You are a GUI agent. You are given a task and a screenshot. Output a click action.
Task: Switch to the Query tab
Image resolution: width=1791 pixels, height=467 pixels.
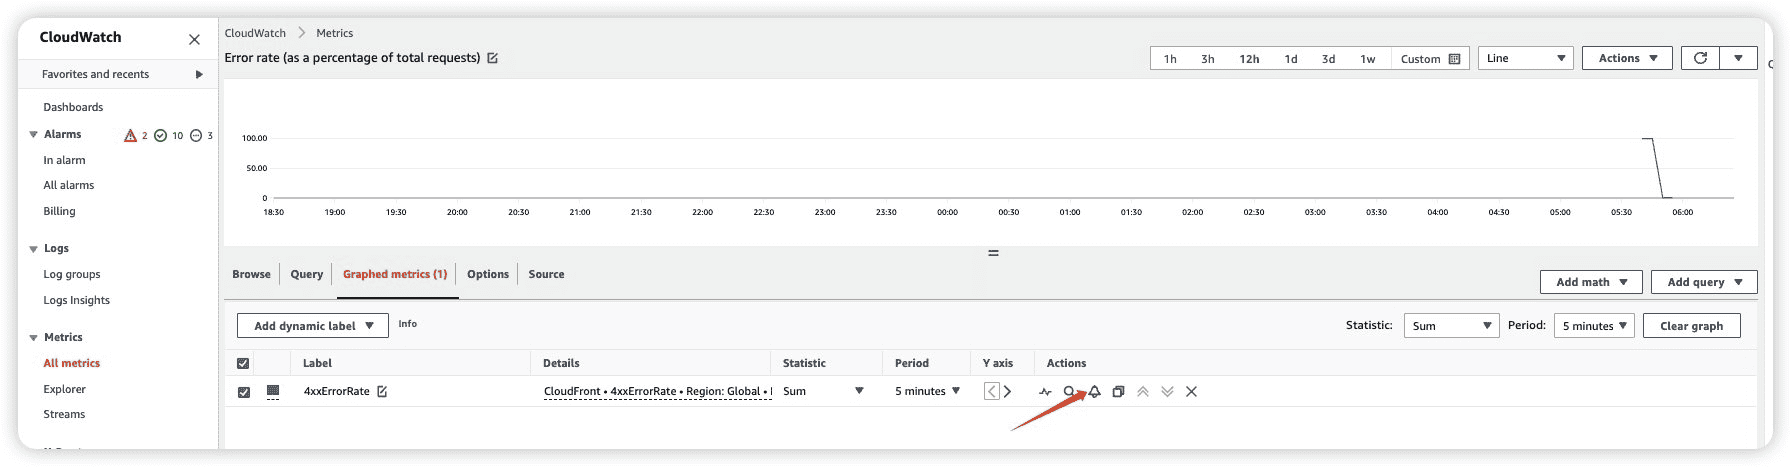click(306, 274)
